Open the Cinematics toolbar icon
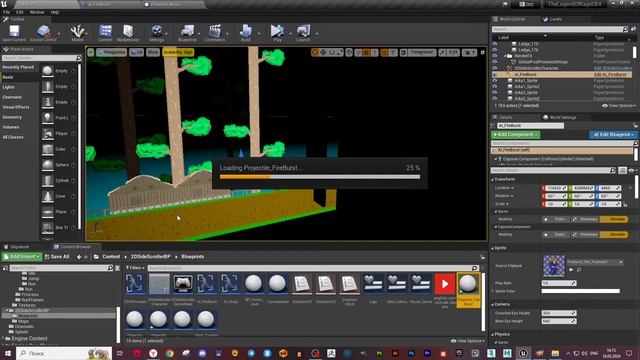Viewport: 640px width, 360px height. [215, 33]
